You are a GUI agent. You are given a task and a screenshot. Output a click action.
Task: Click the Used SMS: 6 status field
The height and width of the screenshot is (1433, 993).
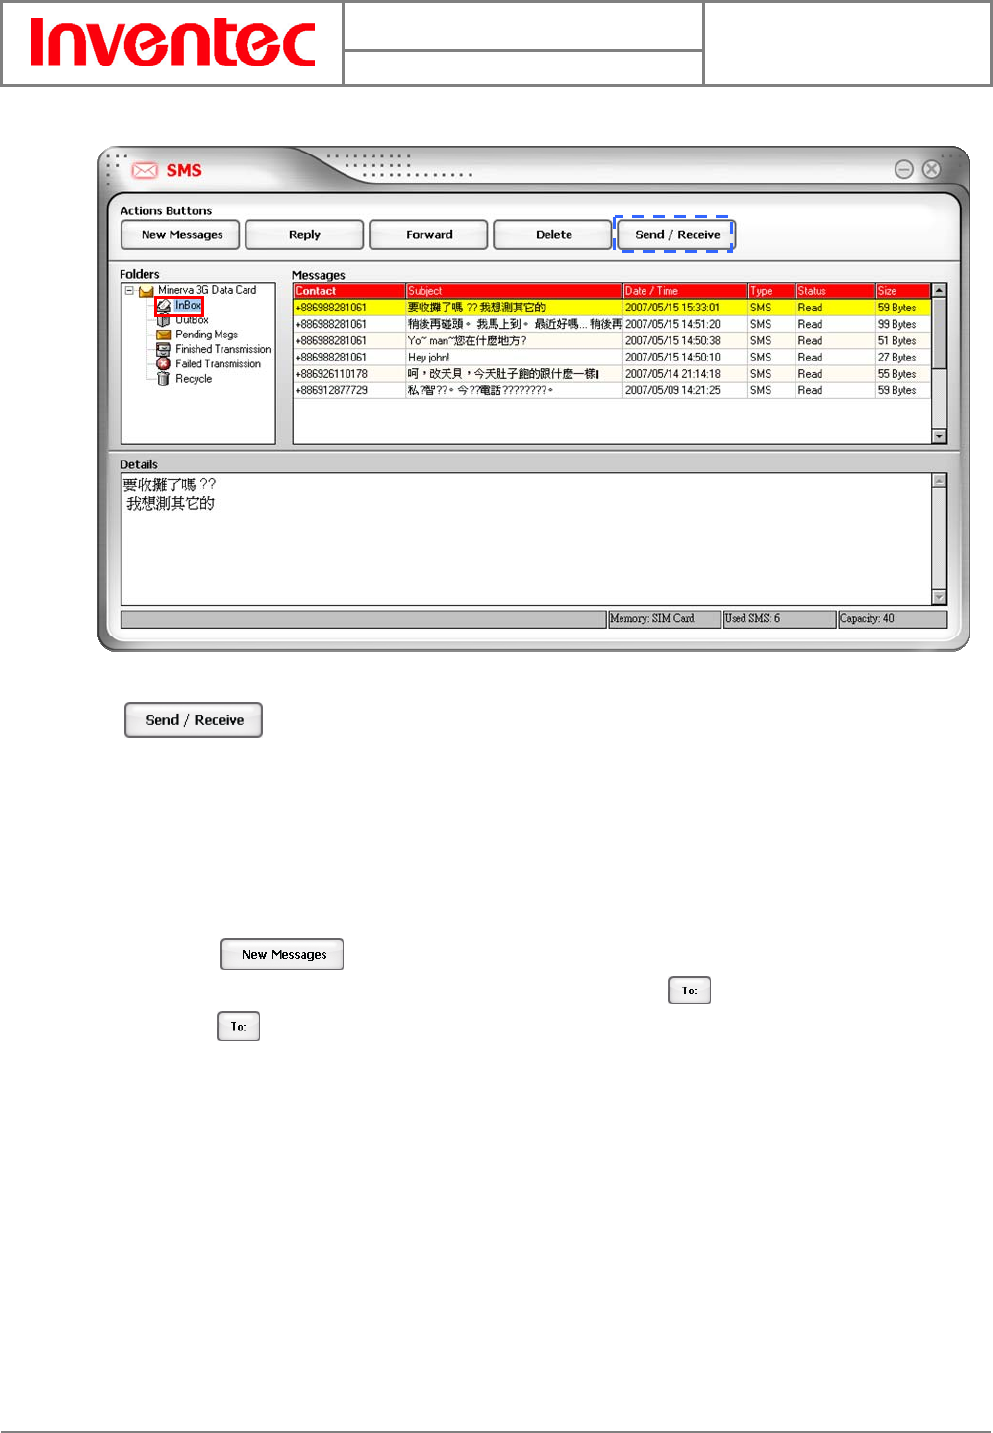pyautogui.click(x=779, y=619)
